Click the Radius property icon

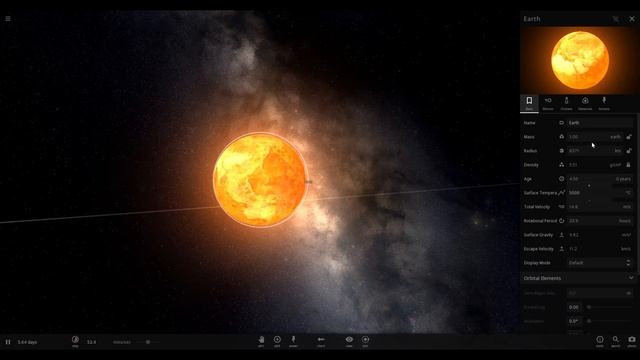pyautogui.click(x=562, y=151)
